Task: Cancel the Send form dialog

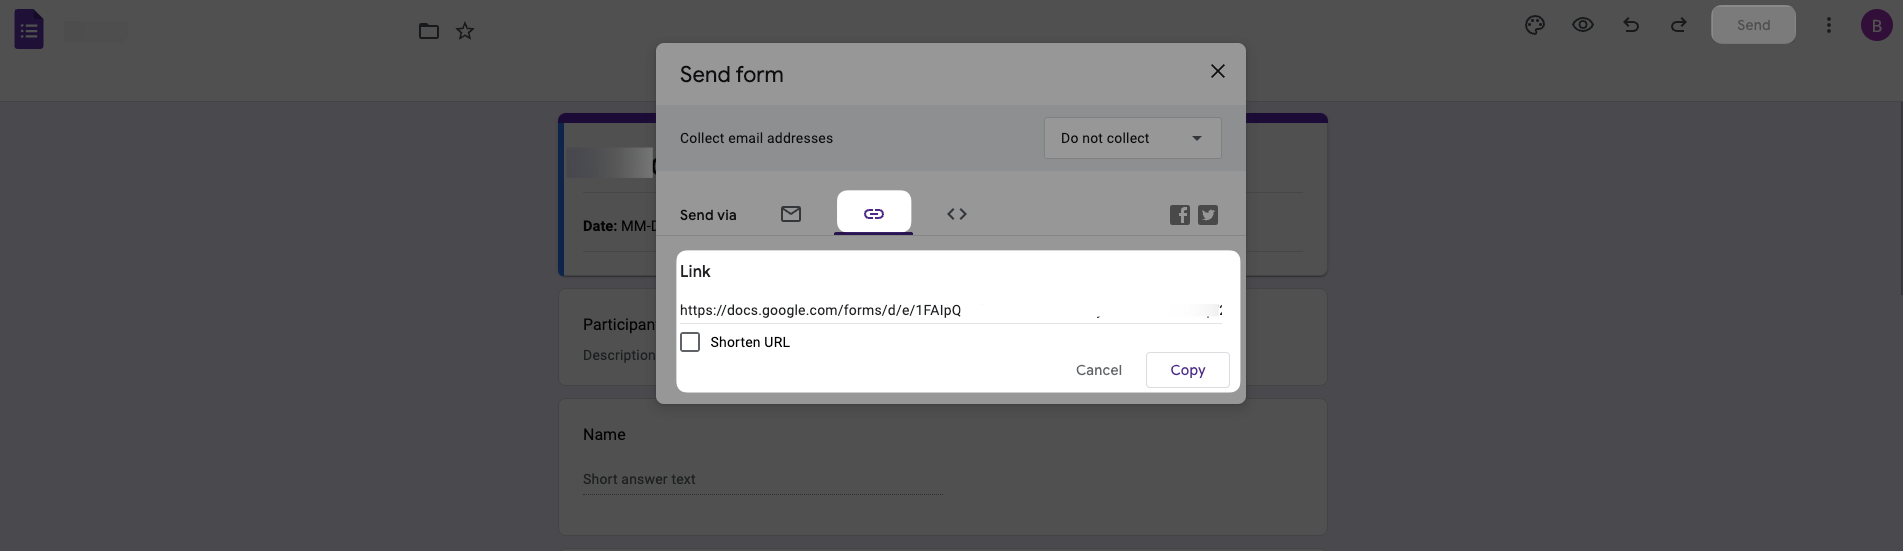Action: click(x=1099, y=370)
